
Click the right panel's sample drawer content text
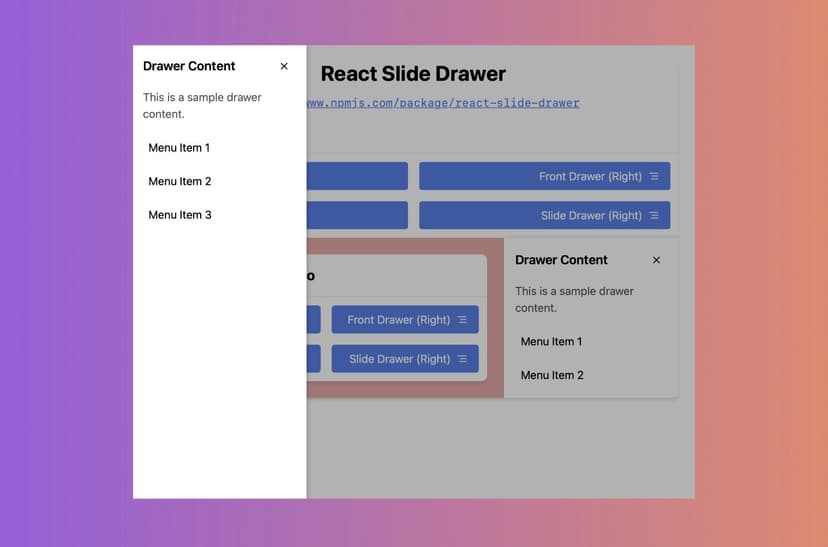575,299
